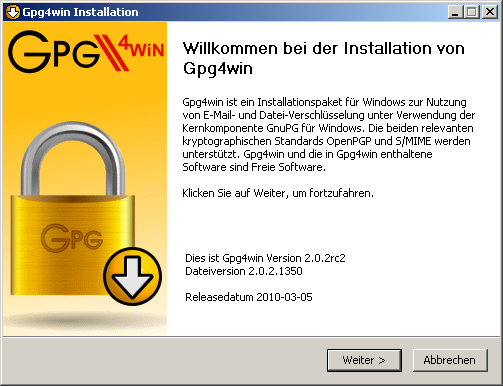Click the Weiter > button to continue

[x=364, y=360]
